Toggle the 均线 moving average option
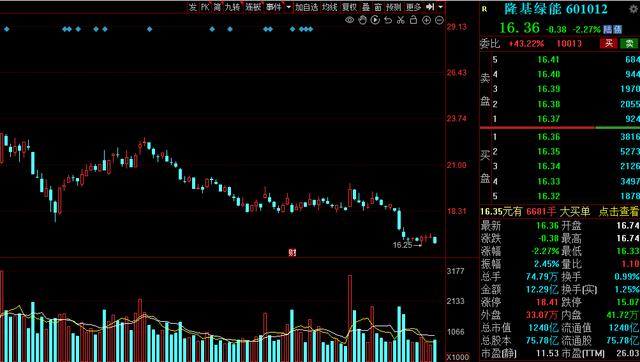640x362 pixels. tap(329, 7)
